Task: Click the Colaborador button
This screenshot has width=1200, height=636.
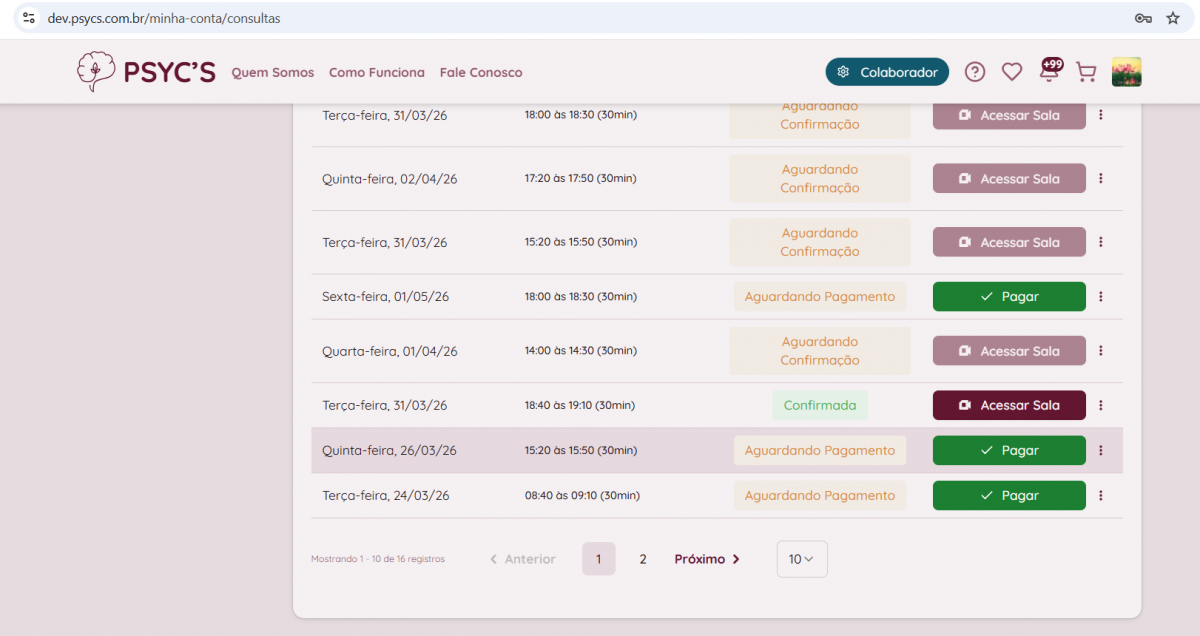Action: [x=887, y=72]
